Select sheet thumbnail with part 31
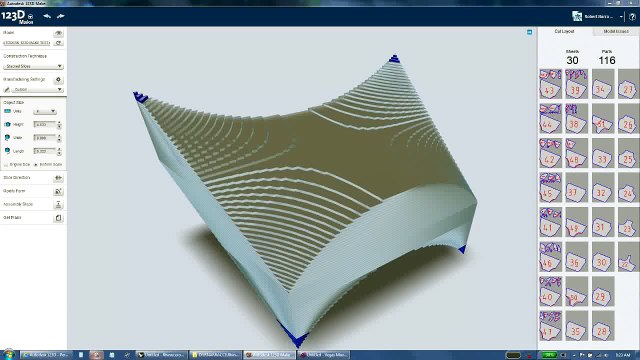 [x=603, y=222]
